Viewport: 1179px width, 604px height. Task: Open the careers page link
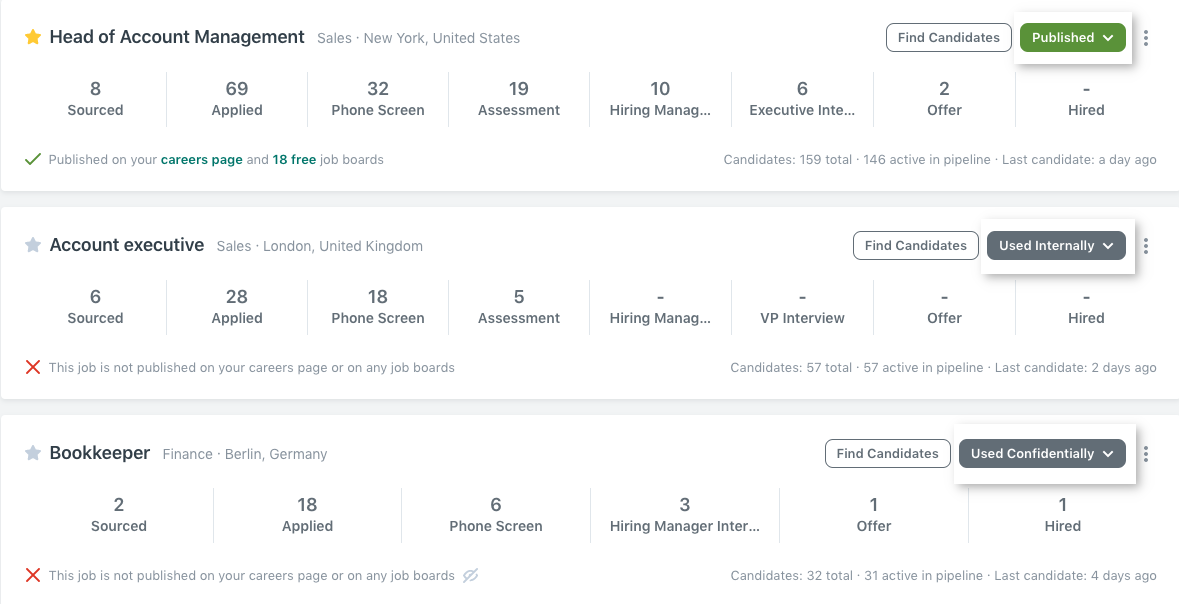coord(201,159)
